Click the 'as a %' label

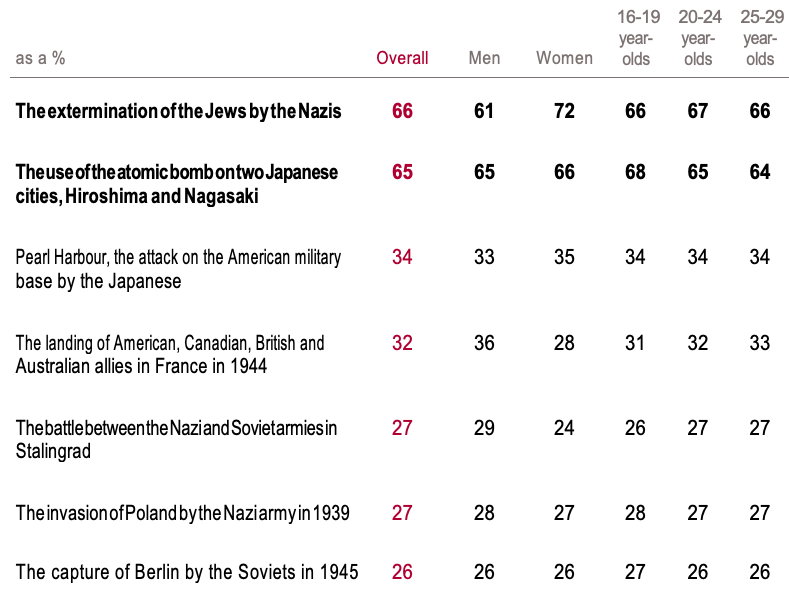point(41,58)
